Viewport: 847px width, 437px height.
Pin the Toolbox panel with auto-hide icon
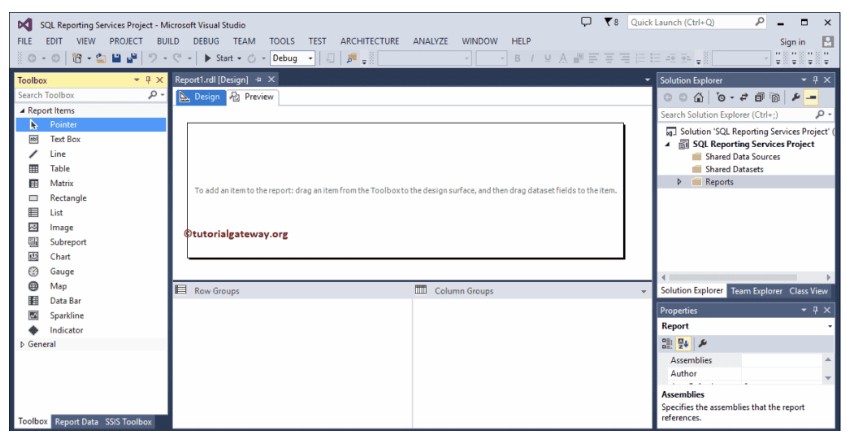148,80
